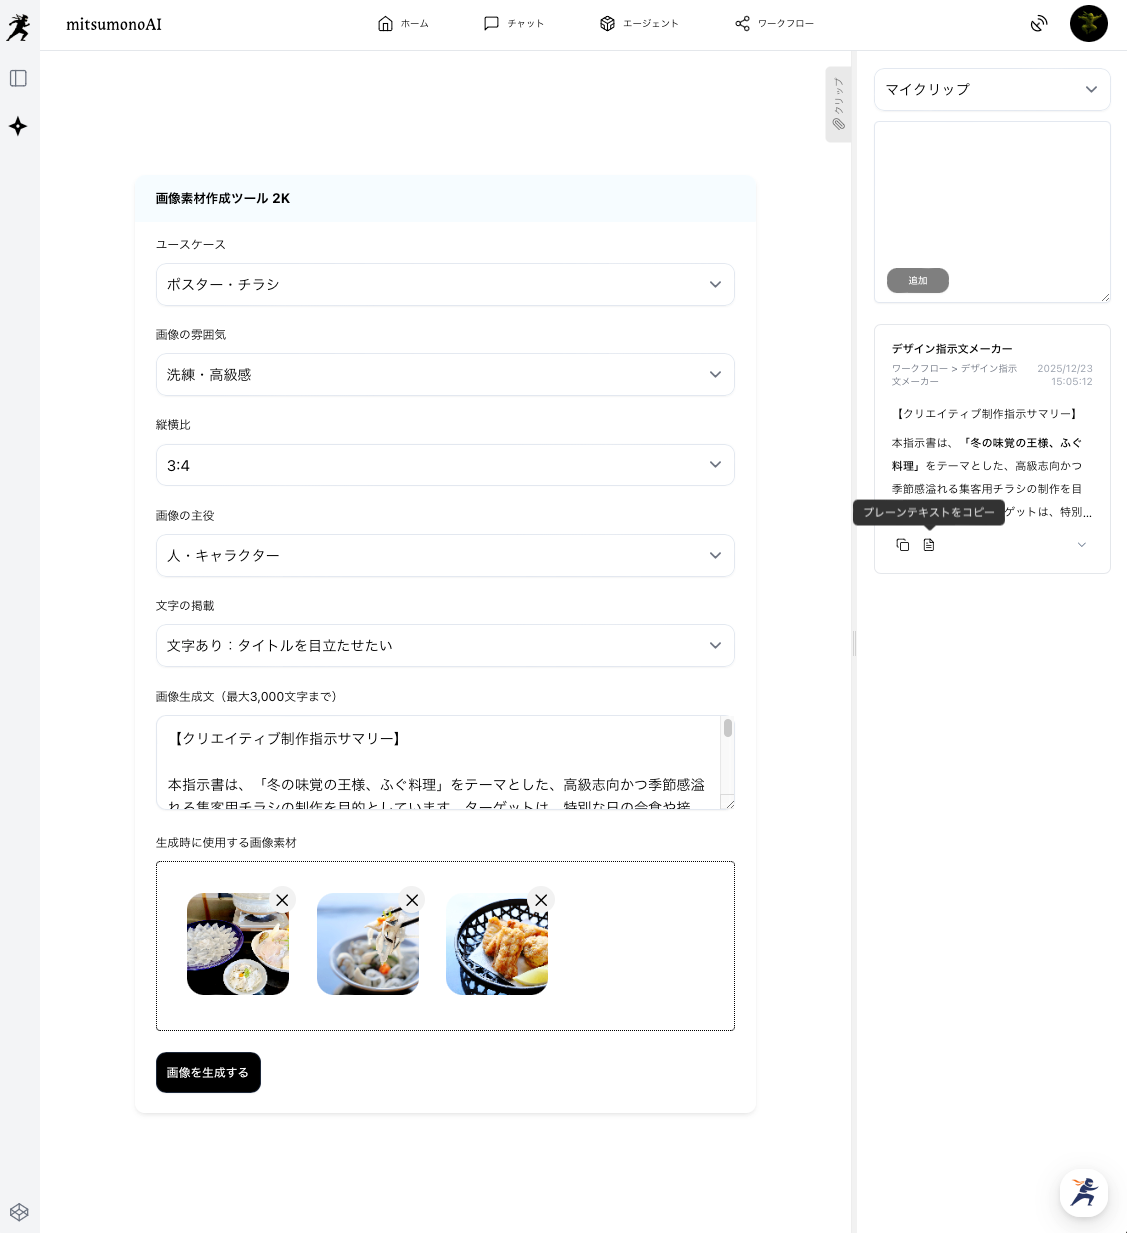Image resolution: width=1127 pixels, height=1233 pixels.
Task: Open the ワークフロー menu item
Action: [x=774, y=23]
